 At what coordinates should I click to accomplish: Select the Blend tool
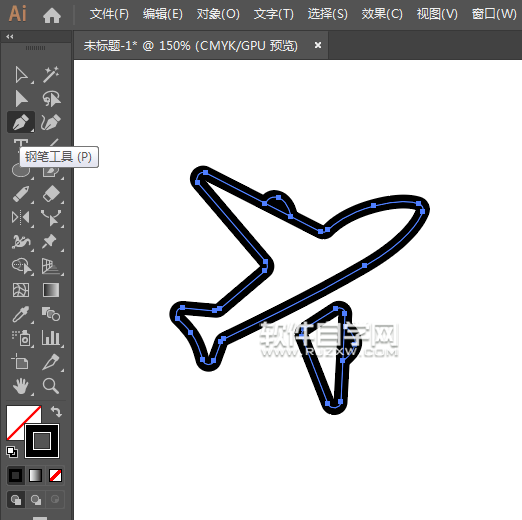pos(51,314)
